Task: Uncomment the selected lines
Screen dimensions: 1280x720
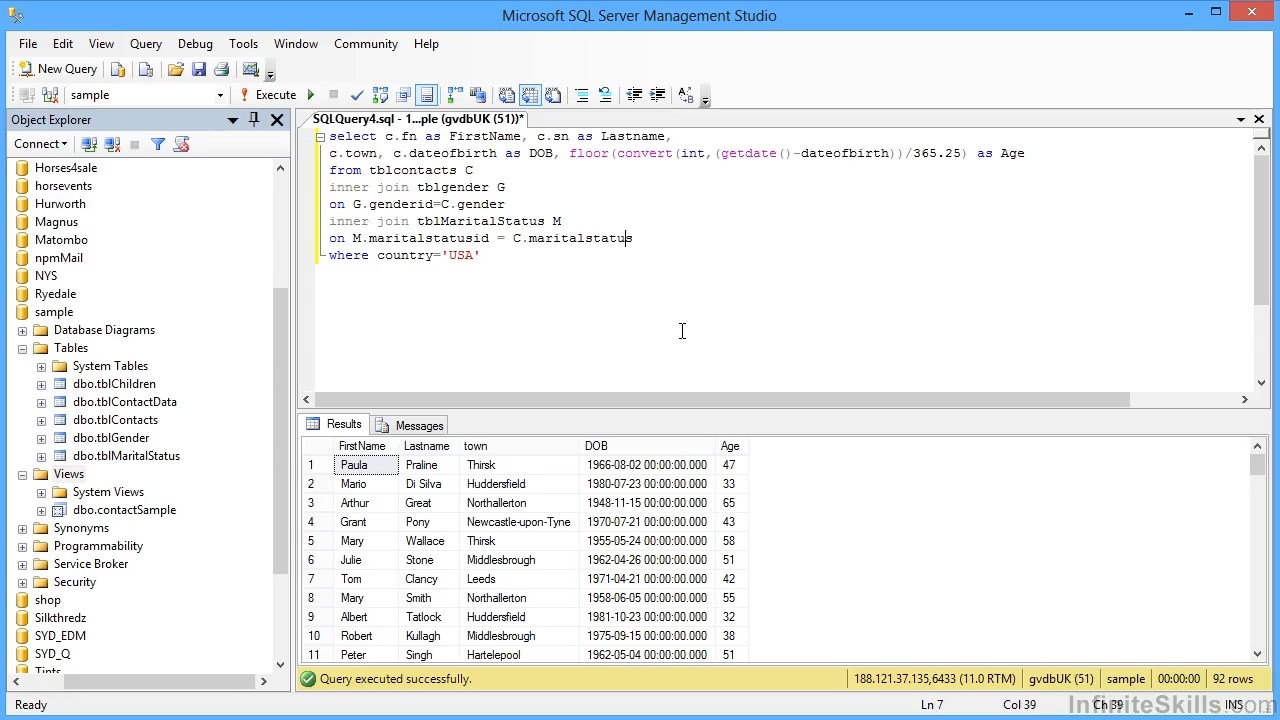Action: (605, 95)
